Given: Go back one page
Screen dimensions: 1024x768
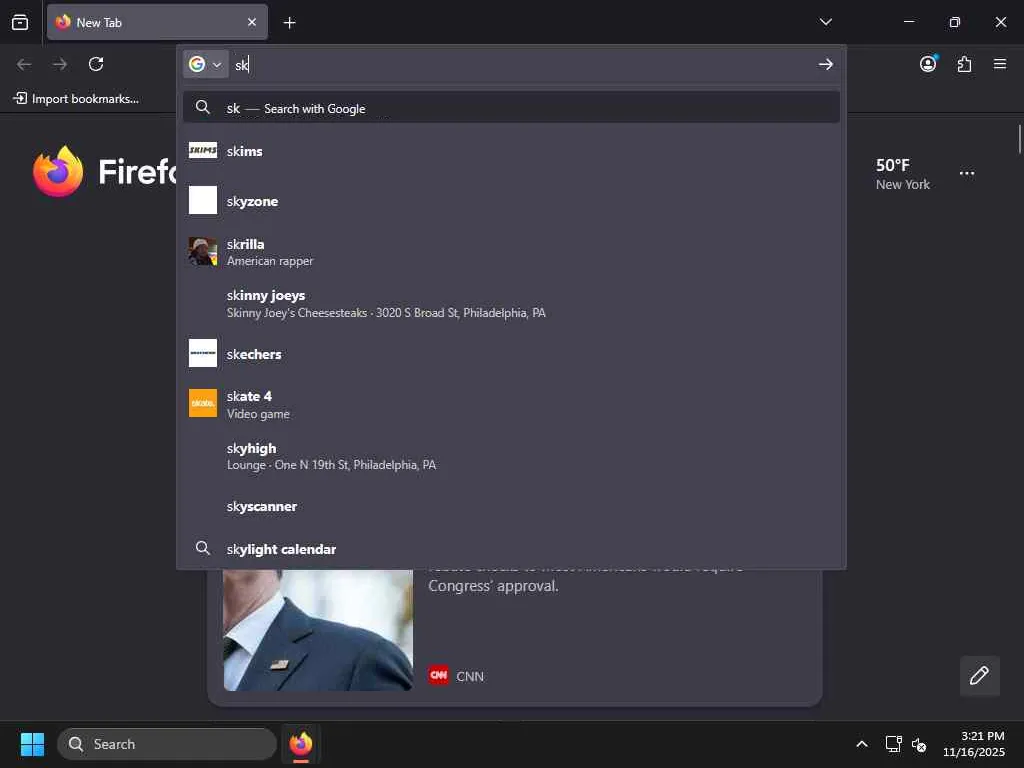Looking at the screenshot, I should point(24,64).
